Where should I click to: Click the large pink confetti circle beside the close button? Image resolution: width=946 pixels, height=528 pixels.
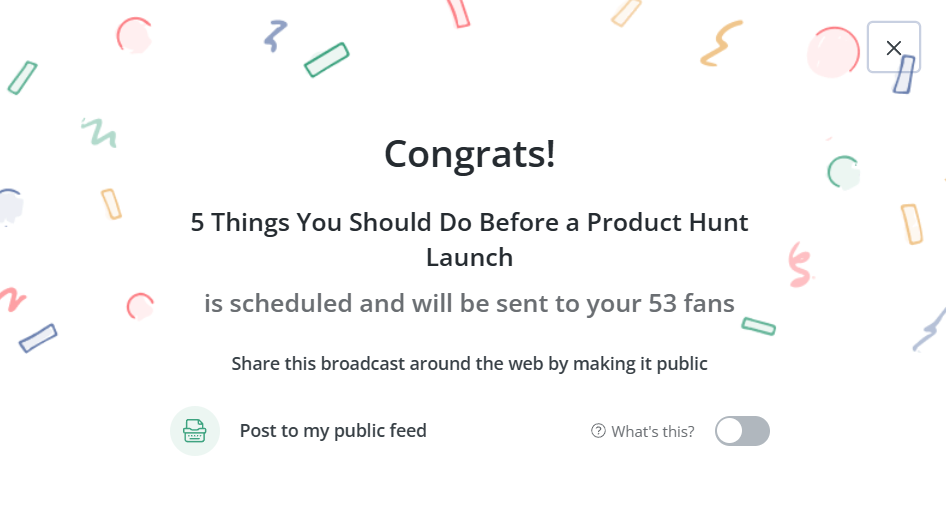click(833, 51)
